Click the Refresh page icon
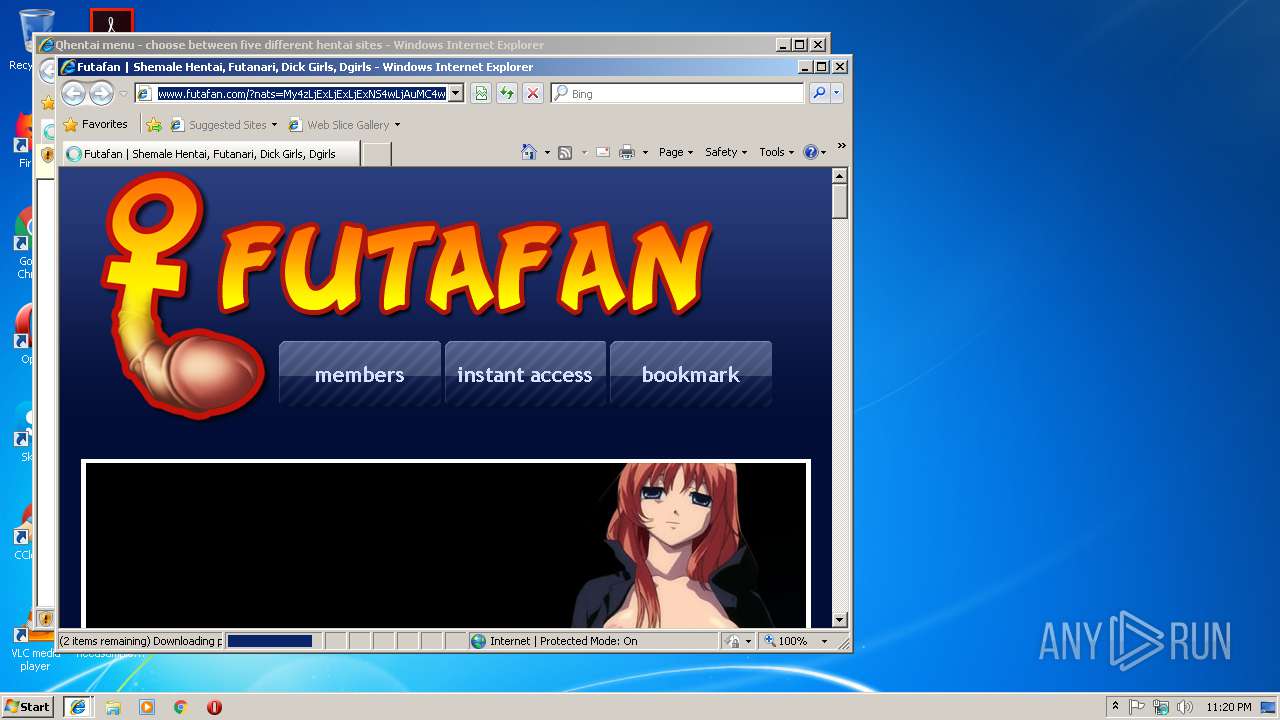1280x720 pixels. [x=507, y=94]
